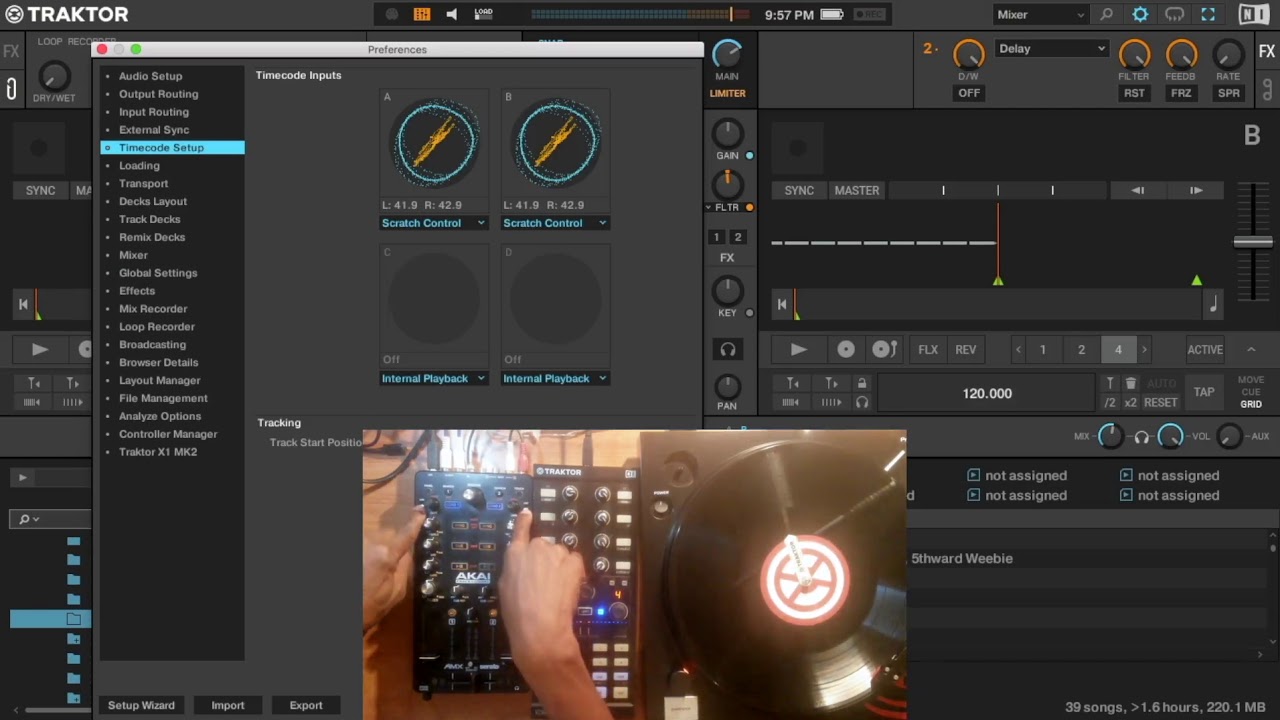The image size is (1280, 720).
Task: Open deck A Scratch Control dropdown
Action: [434, 223]
